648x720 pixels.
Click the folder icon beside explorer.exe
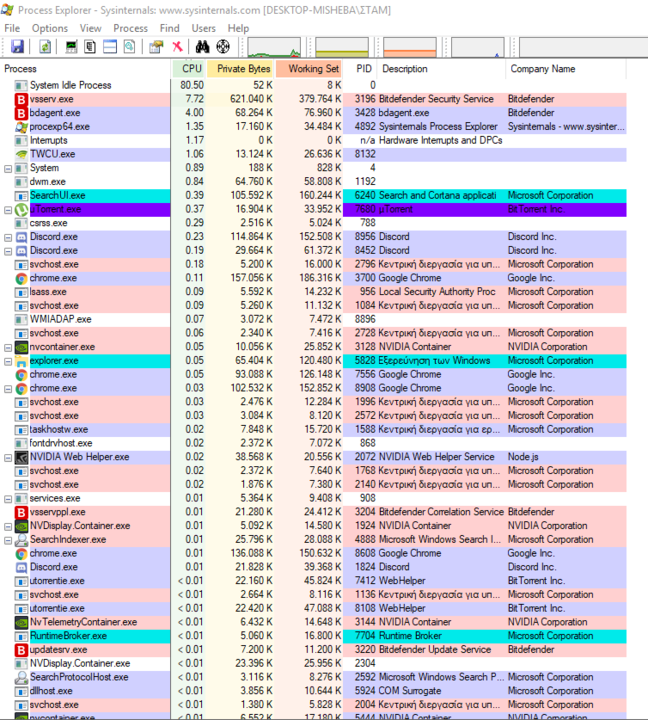[21, 361]
